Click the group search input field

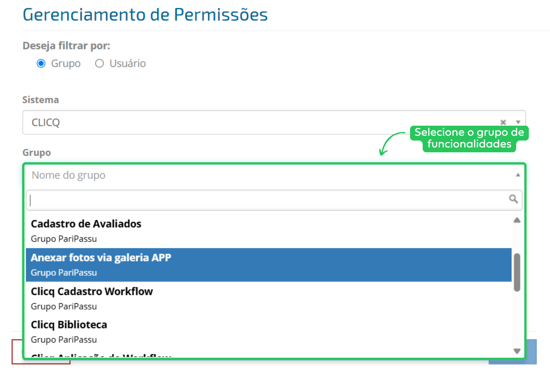274,200
